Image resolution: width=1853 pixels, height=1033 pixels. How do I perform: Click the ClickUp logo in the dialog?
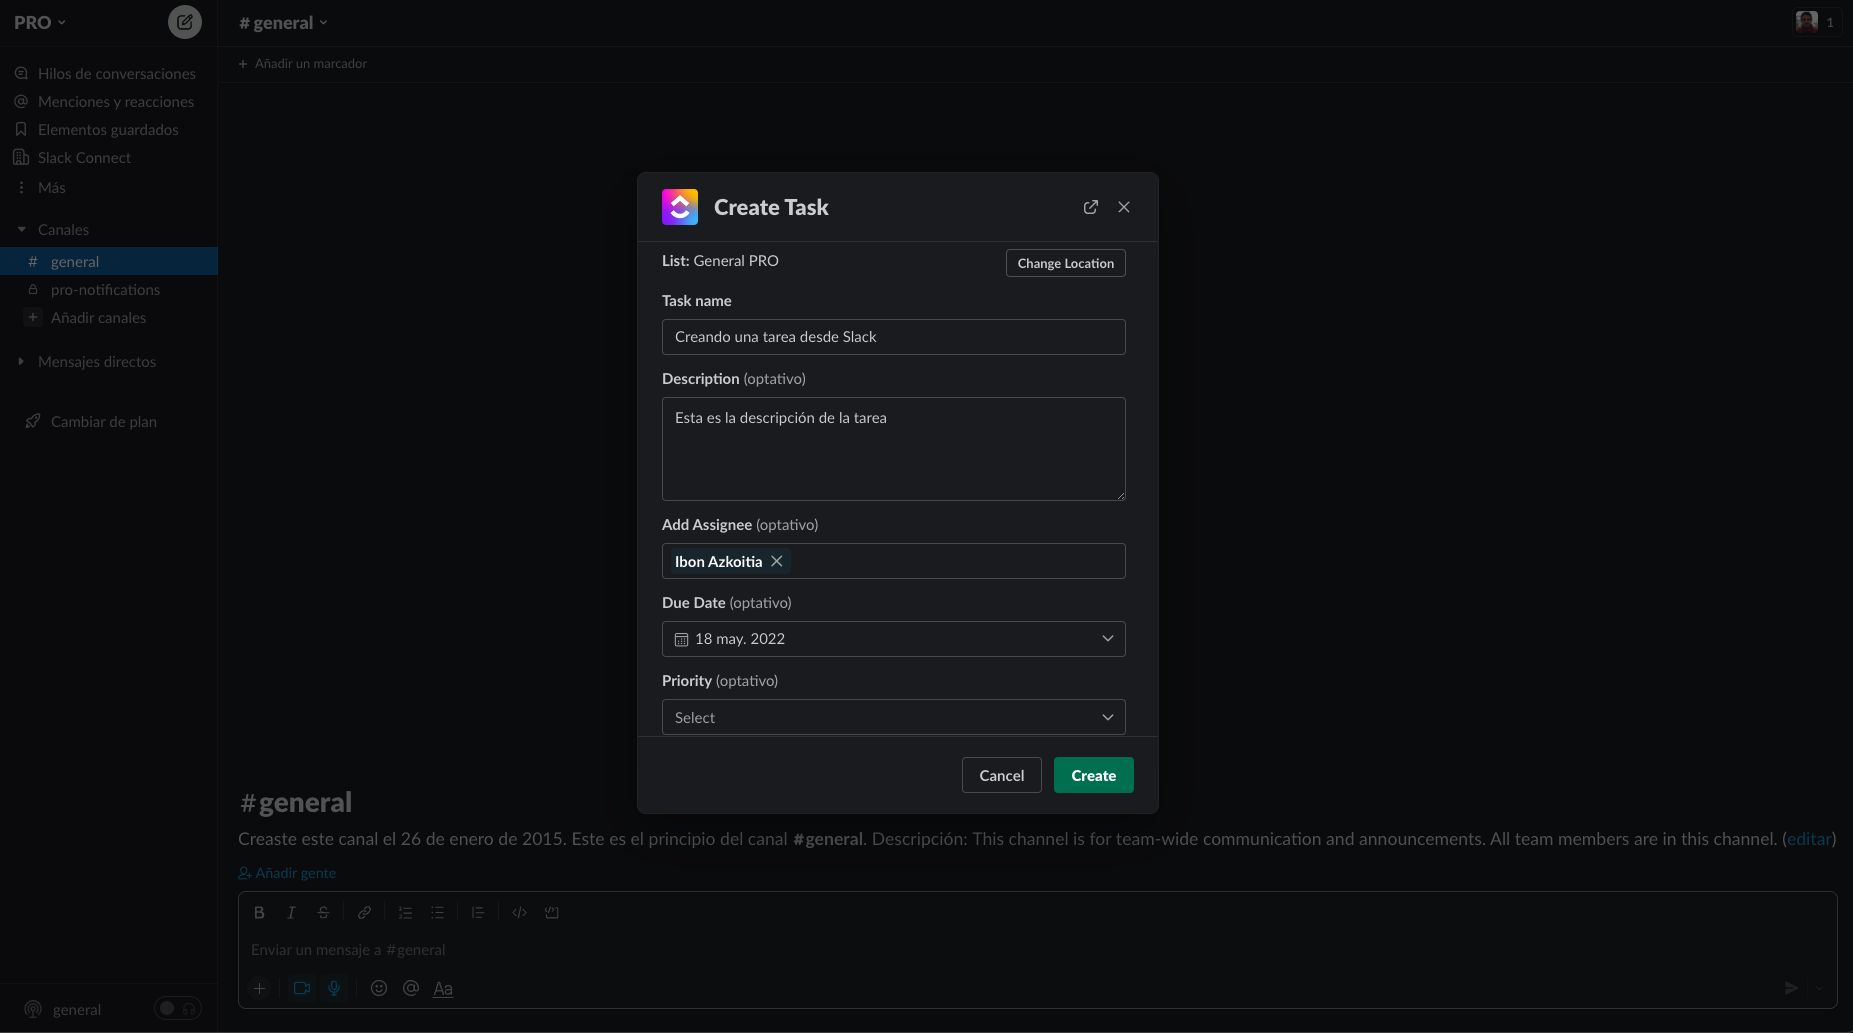coord(680,207)
